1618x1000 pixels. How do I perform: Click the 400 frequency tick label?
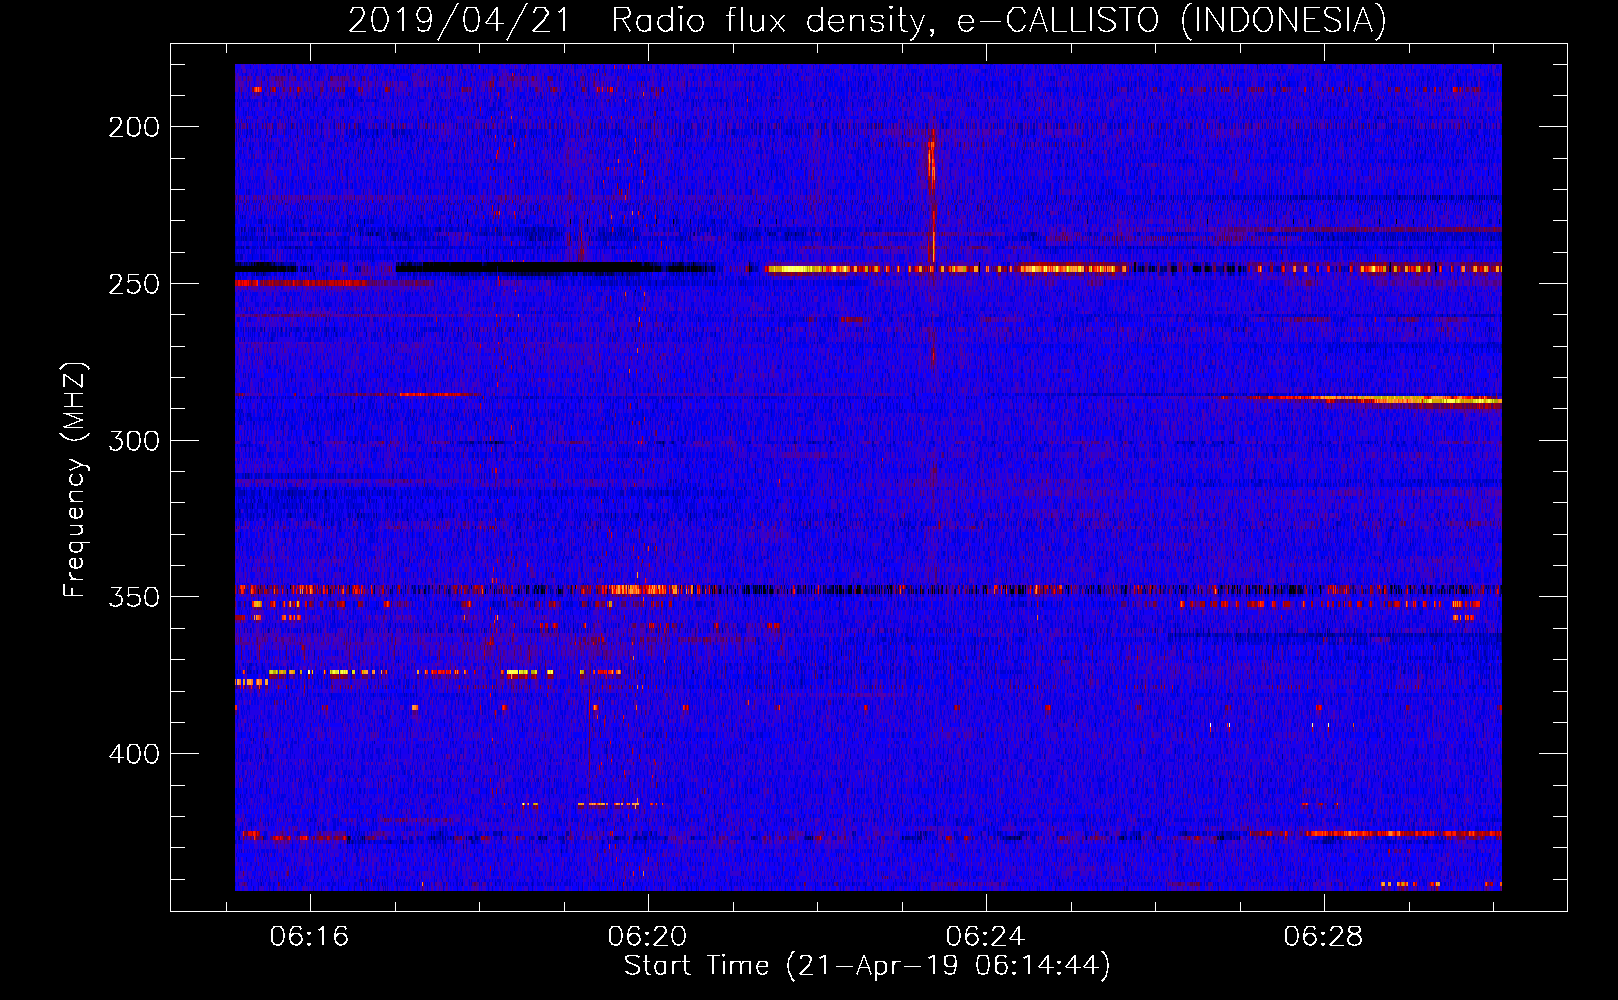coord(134,753)
